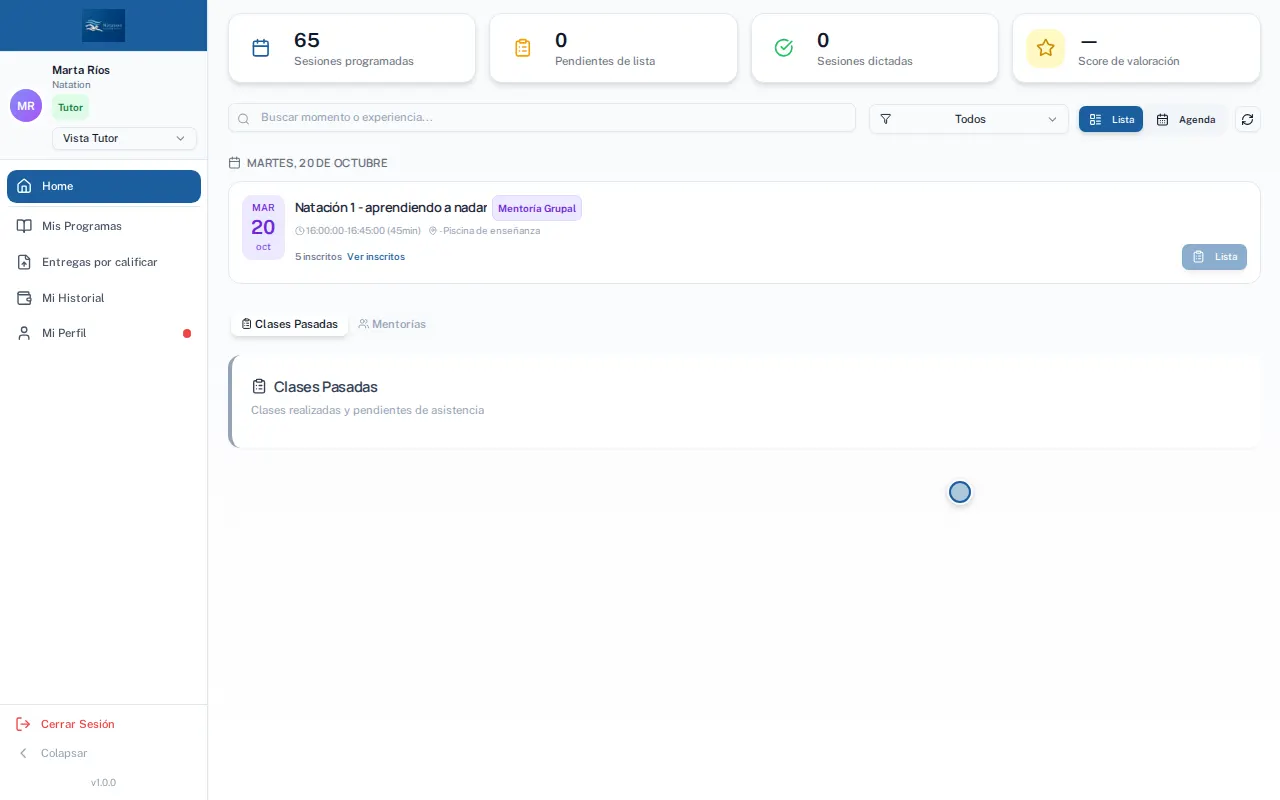Click the checkmark icon on Sesiones dictadas card
This screenshot has width=1280, height=800.
(784, 48)
